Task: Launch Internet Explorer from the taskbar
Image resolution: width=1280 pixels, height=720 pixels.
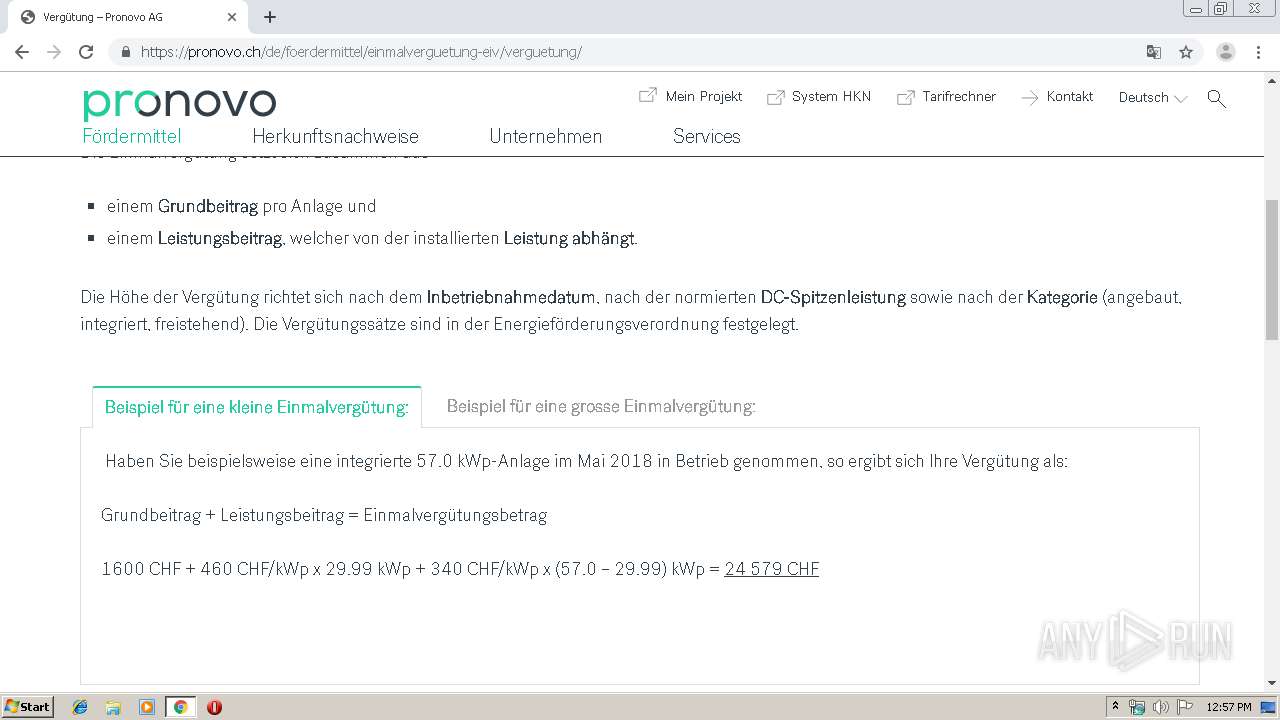Action: coord(80,707)
